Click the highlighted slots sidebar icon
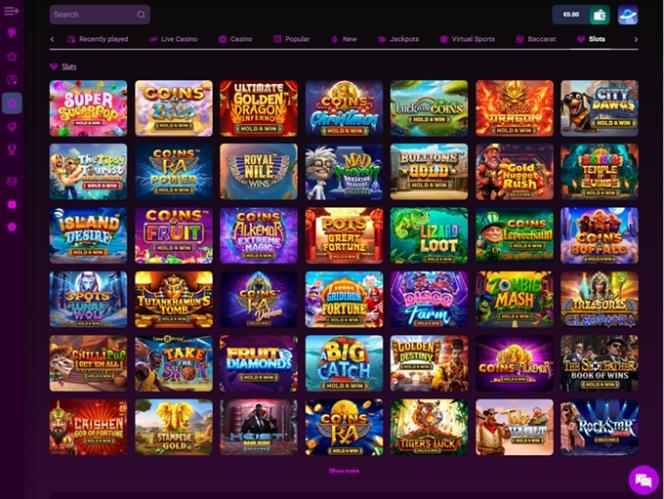 click(x=12, y=103)
